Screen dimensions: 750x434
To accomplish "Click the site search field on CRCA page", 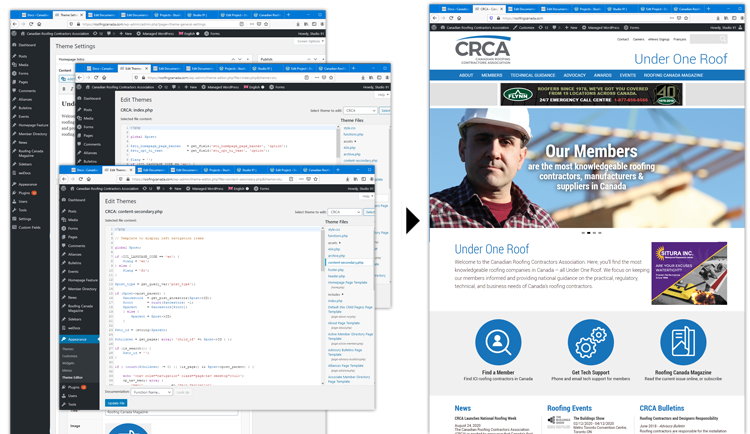I will [x=709, y=39].
